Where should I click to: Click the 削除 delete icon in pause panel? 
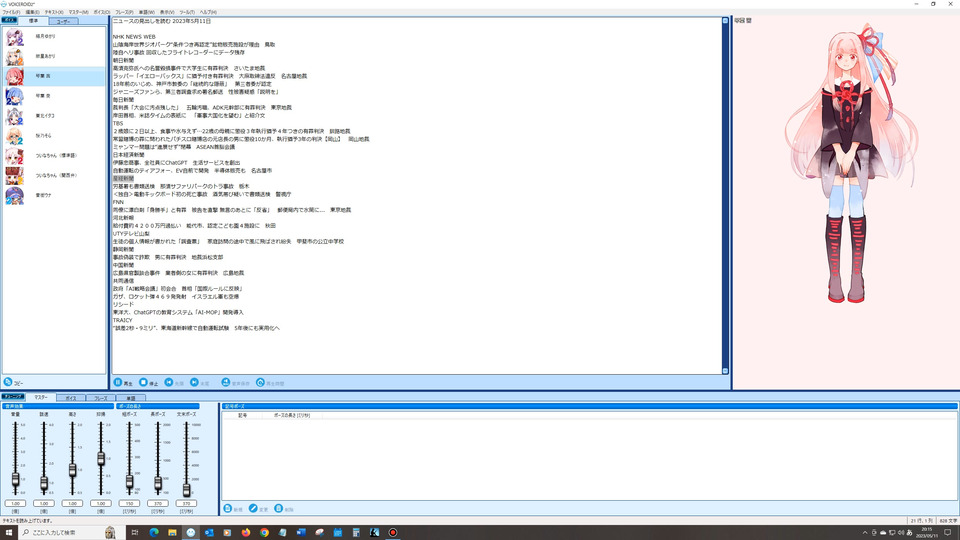(279, 509)
